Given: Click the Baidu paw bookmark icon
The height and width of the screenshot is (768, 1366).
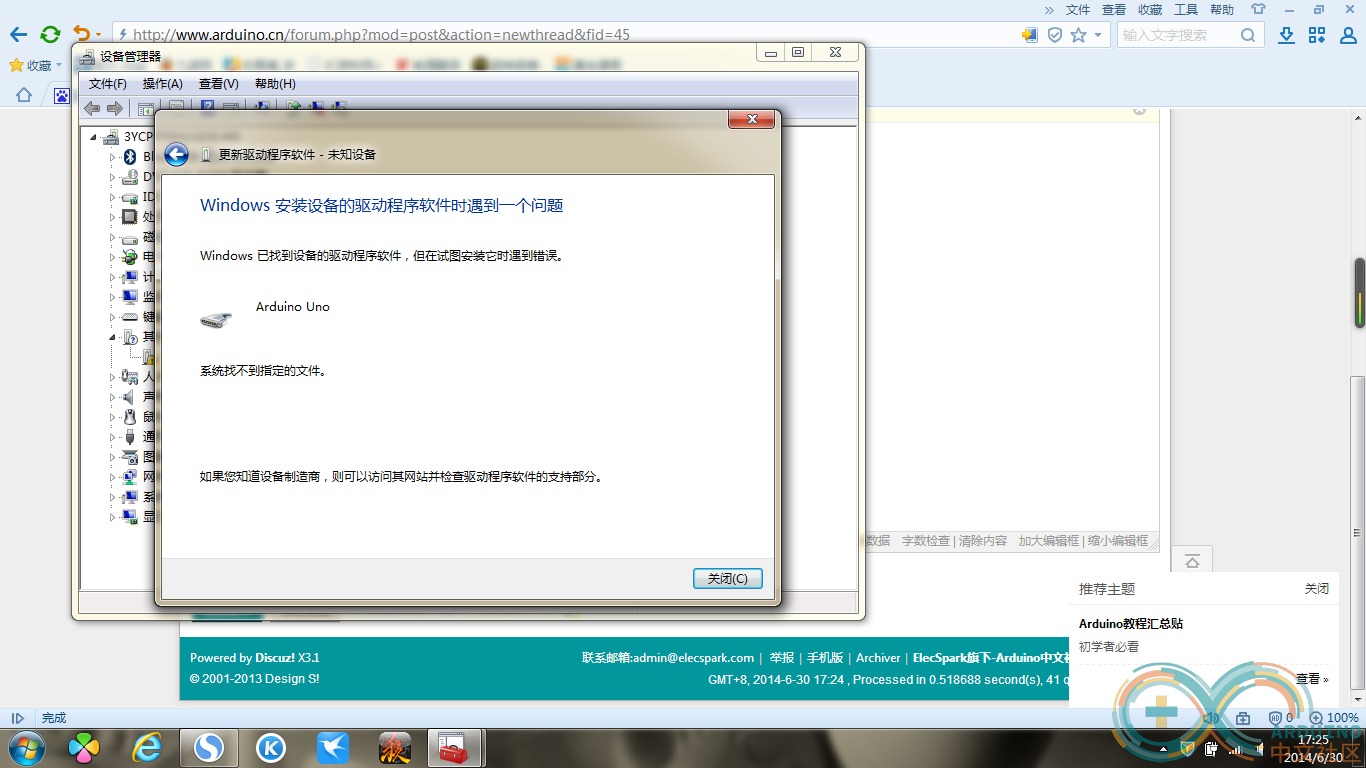Looking at the screenshot, I should (62, 95).
